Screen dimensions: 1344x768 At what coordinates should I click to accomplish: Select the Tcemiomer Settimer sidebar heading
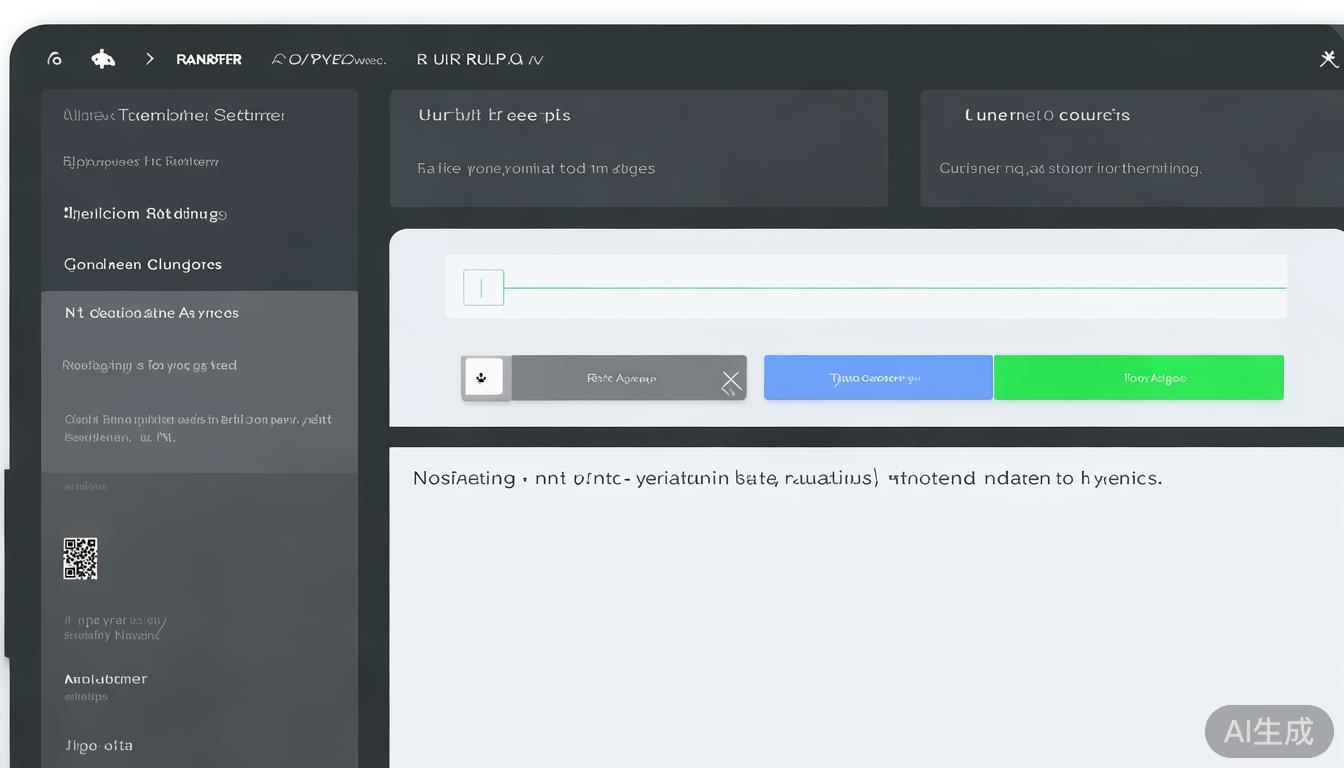click(174, 115)
